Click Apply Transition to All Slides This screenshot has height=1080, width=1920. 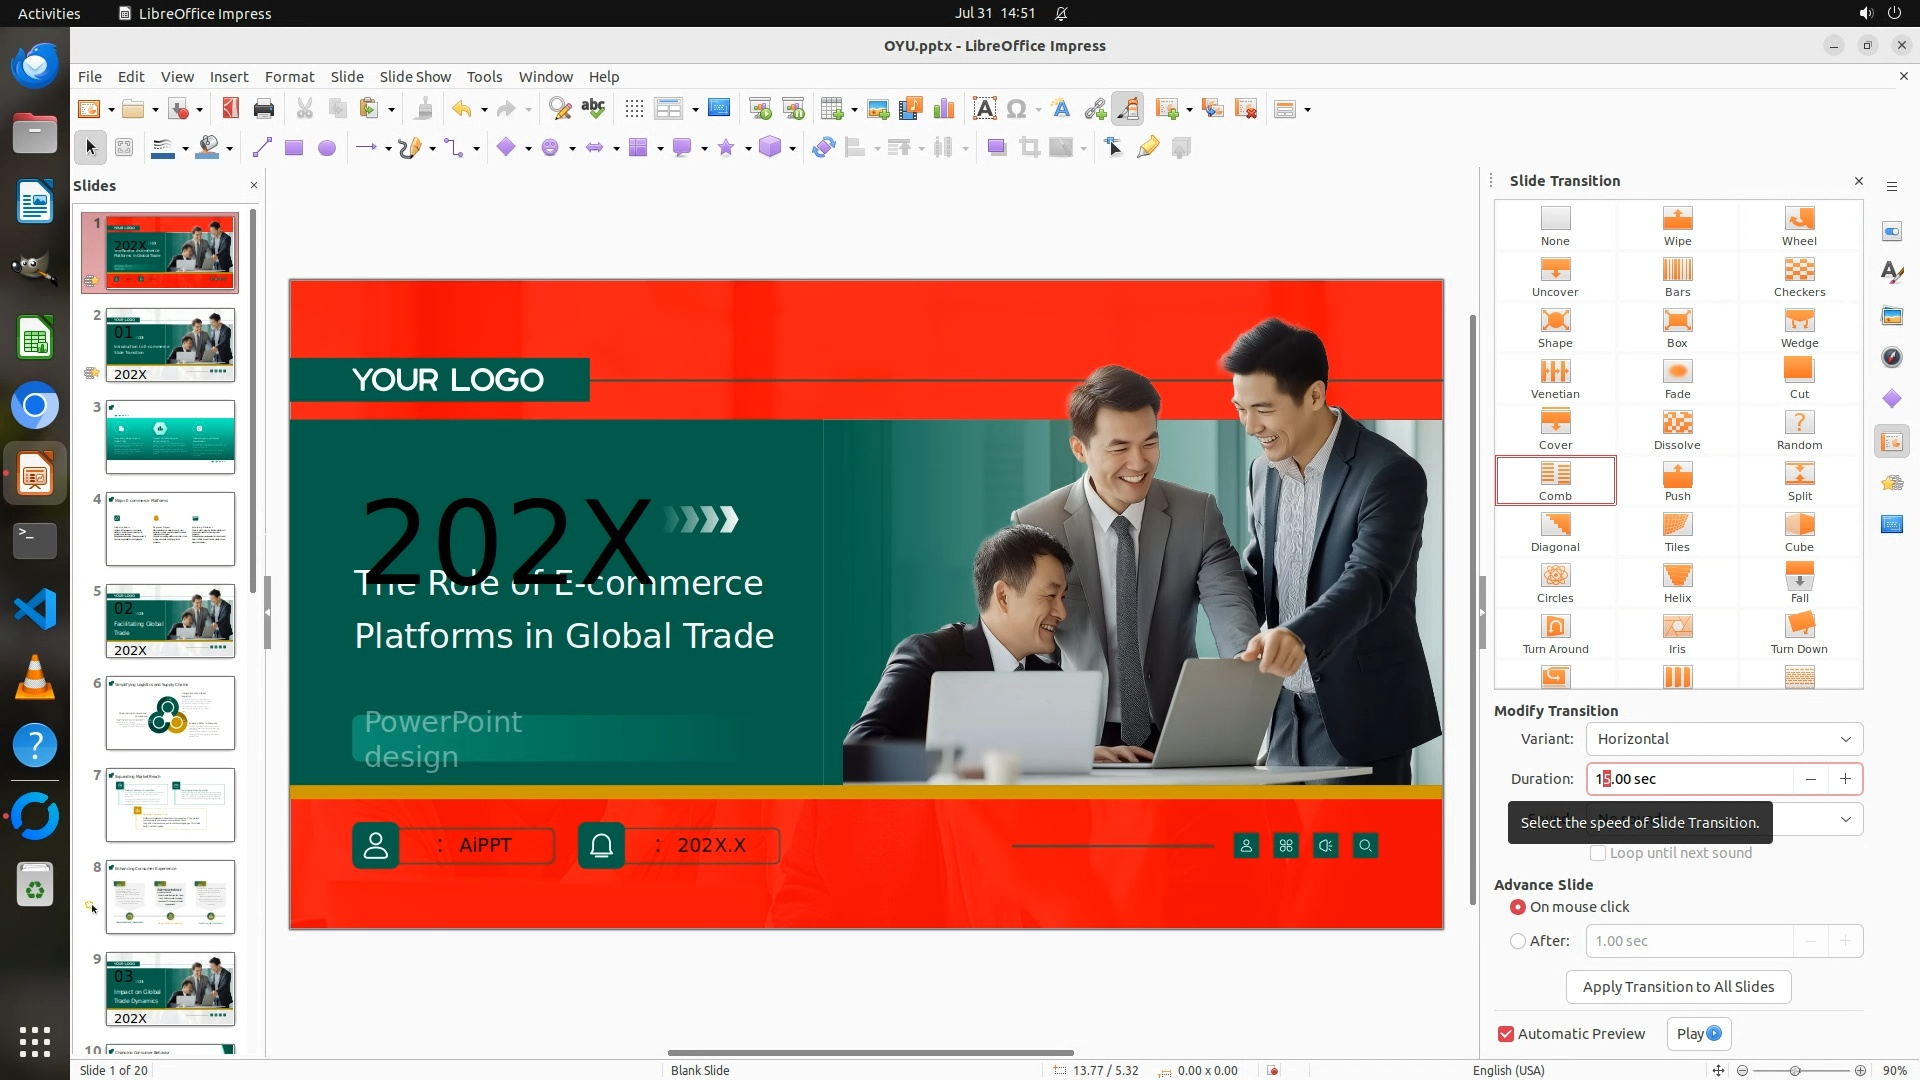pos(1677,987)
